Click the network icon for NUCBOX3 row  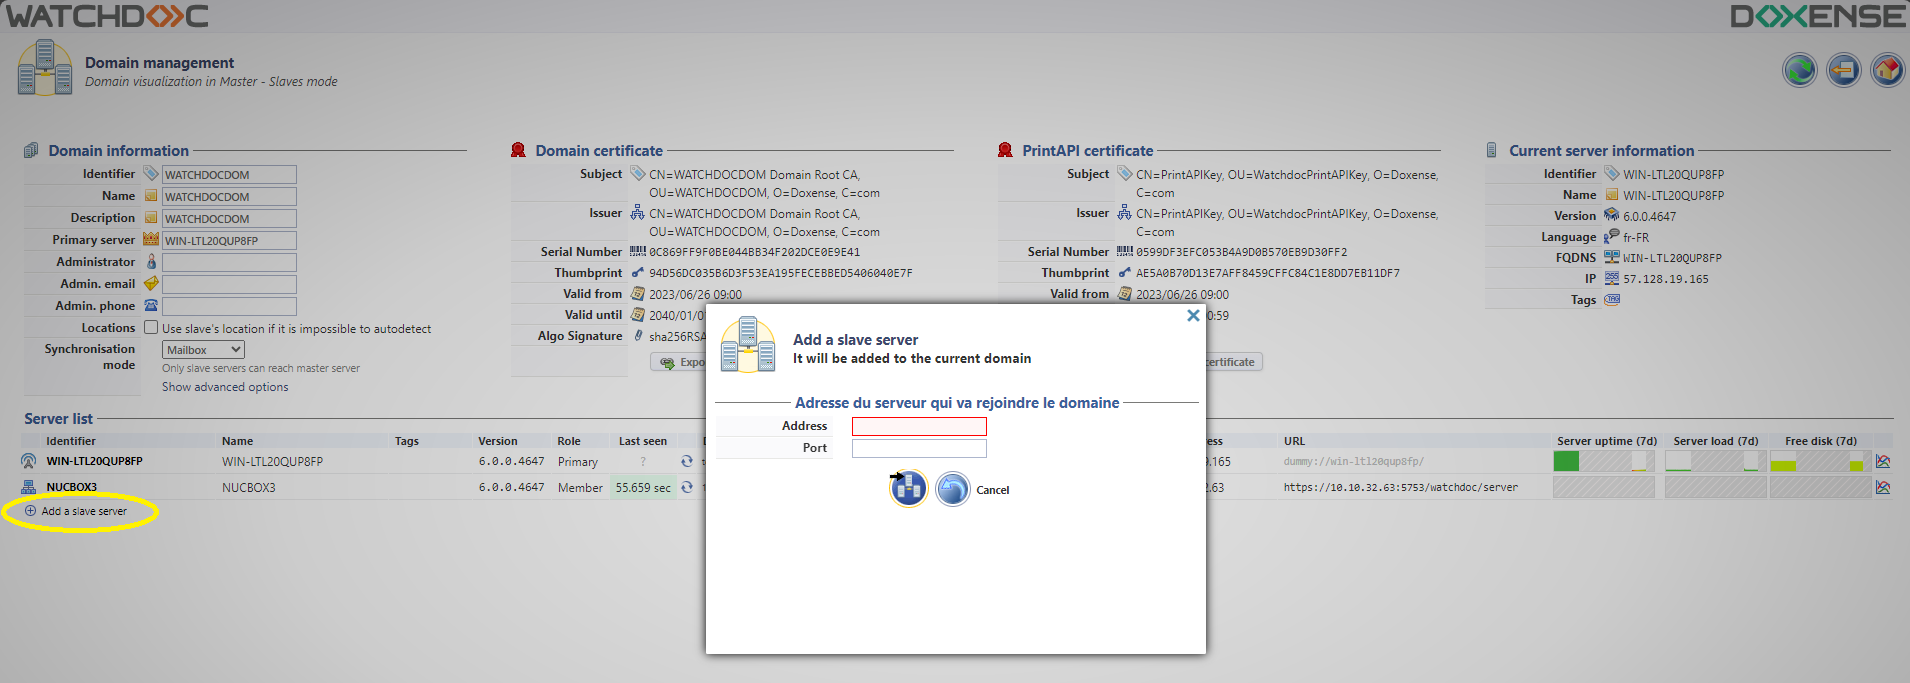(28, 487)
